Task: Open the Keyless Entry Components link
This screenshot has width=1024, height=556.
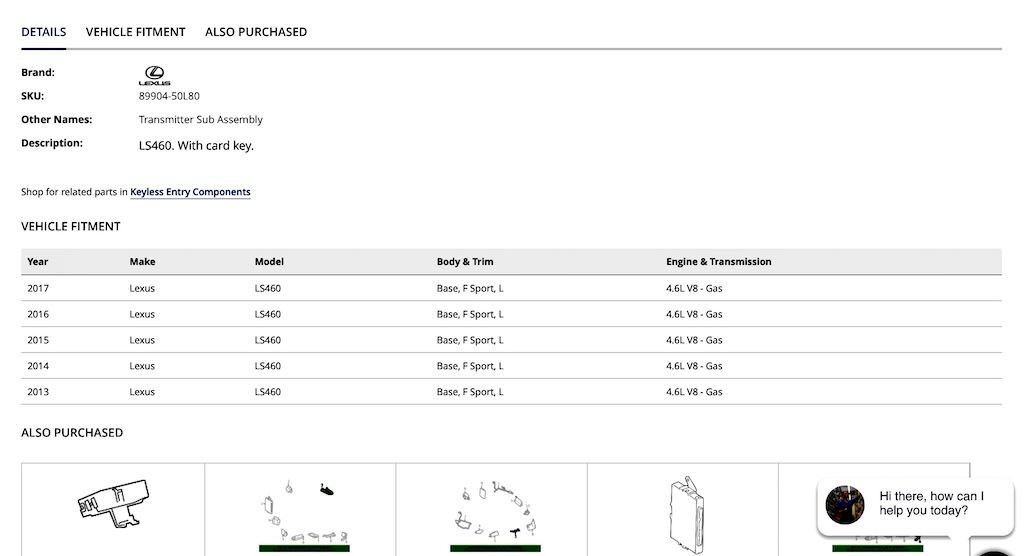Action: coord(190,192)
